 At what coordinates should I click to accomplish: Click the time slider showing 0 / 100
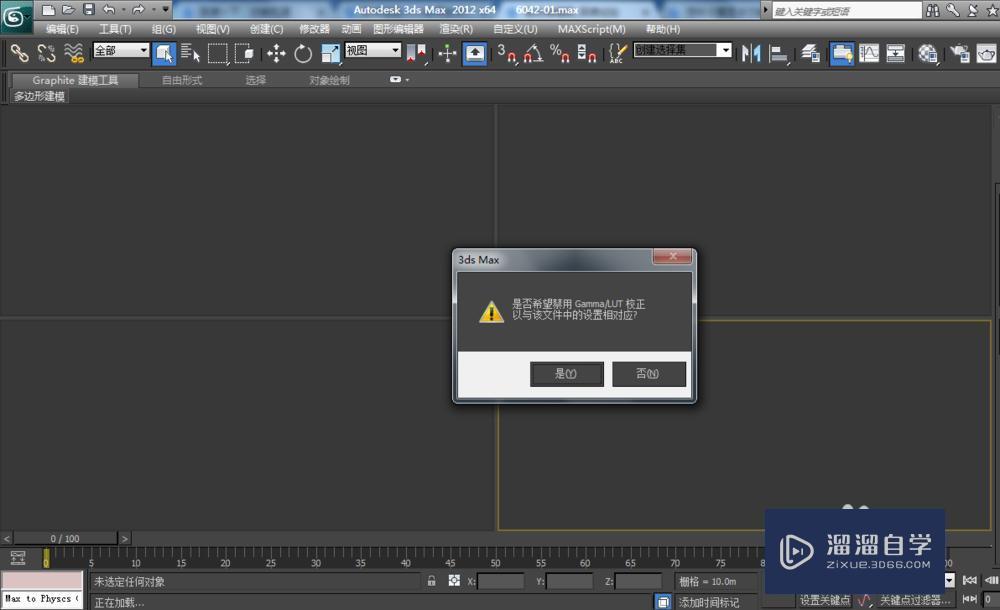(x=65, y=539)
